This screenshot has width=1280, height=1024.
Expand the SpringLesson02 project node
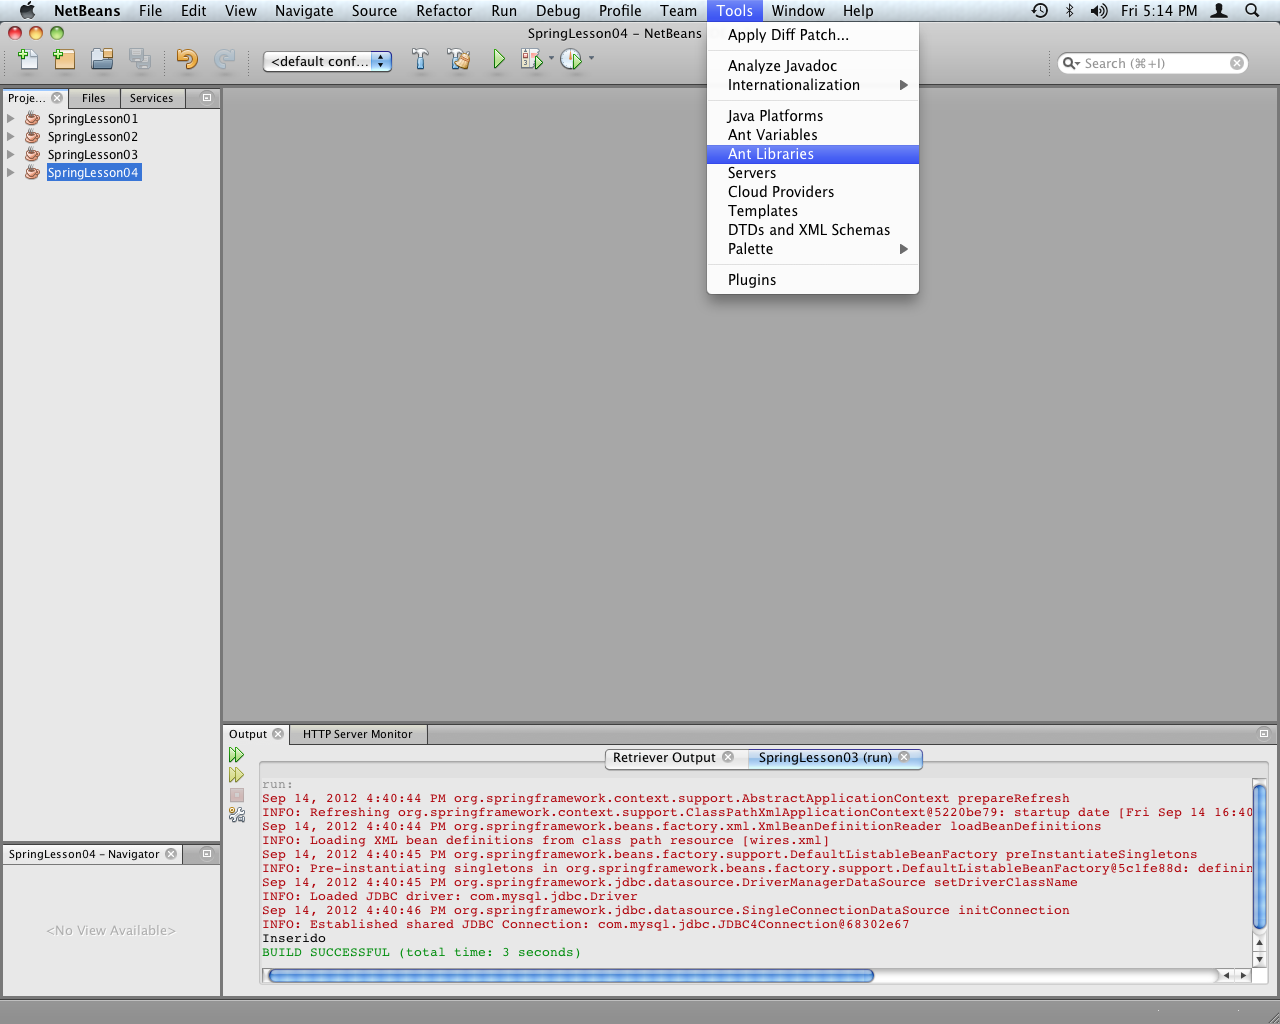[x=11, y=136]
